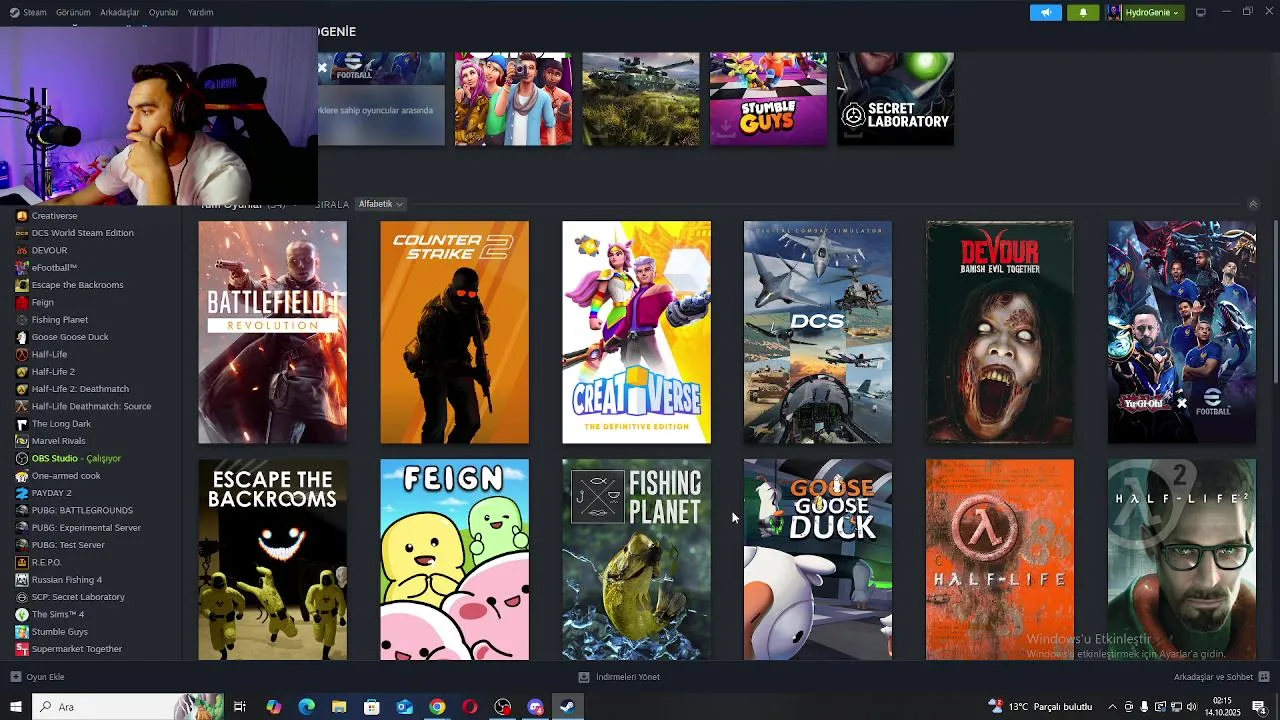Click SCP: Secret Laboratory sidebar icon
Viewport: 1280px width, 720px height.
[22, 597]
